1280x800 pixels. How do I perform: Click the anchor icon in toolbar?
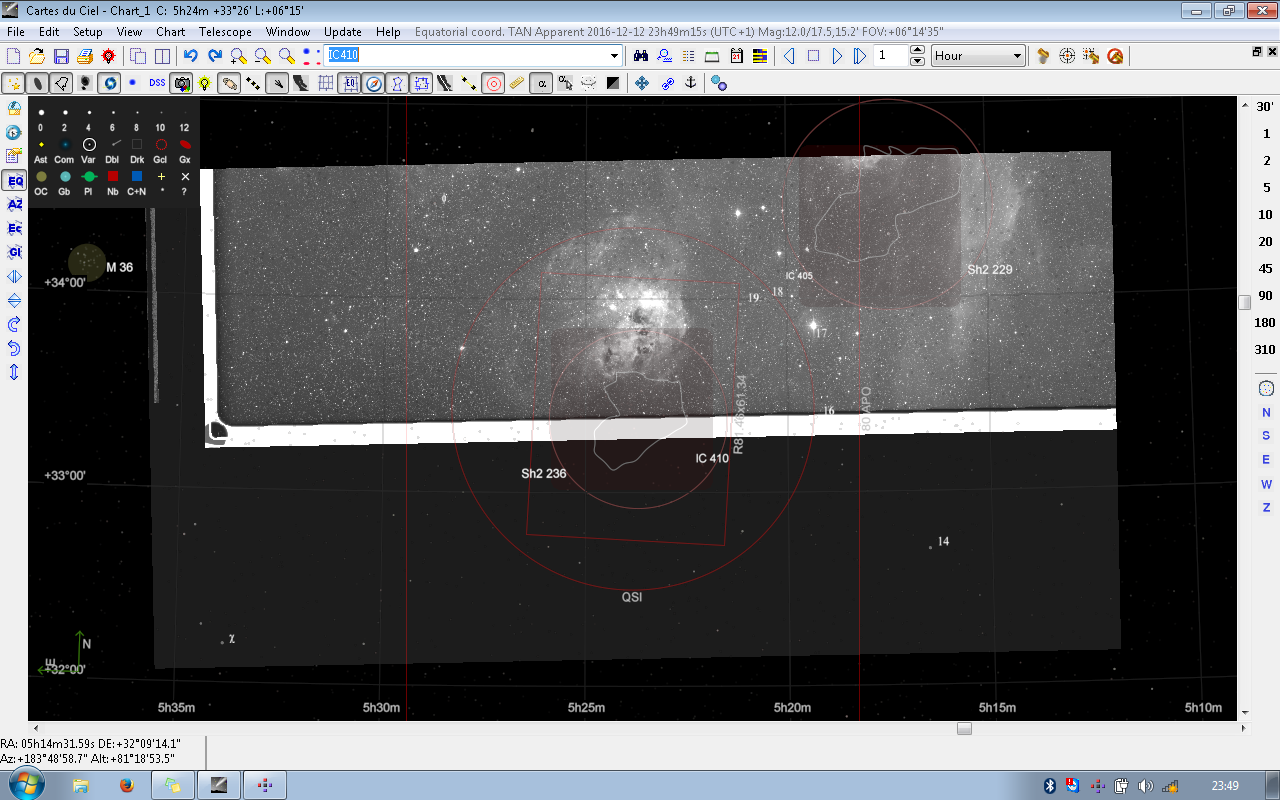[x=690, y=83]
